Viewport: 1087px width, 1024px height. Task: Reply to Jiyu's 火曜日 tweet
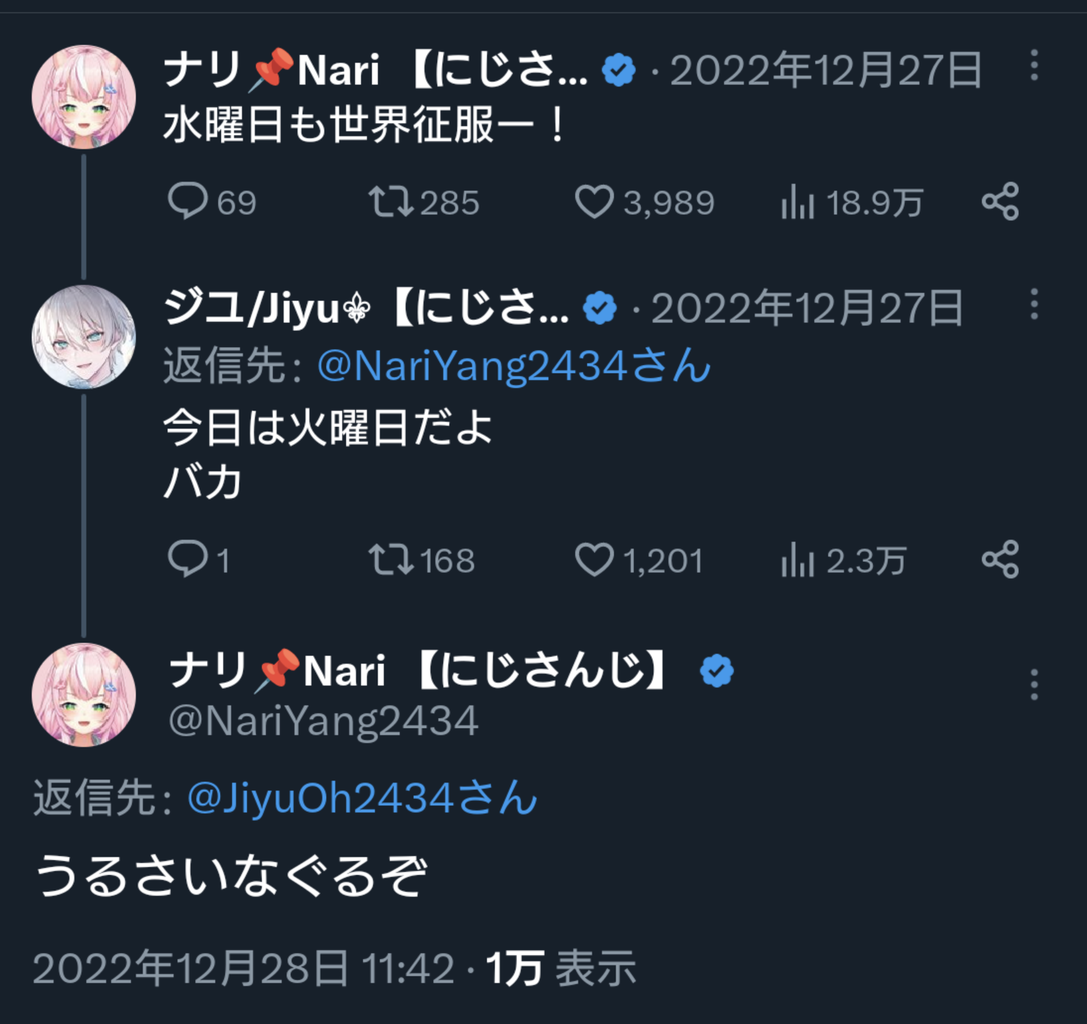198,559
